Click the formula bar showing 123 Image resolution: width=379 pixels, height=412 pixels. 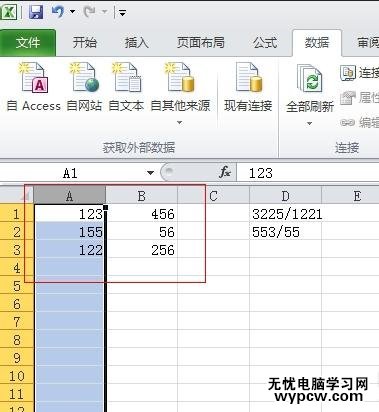click(308, 173)
